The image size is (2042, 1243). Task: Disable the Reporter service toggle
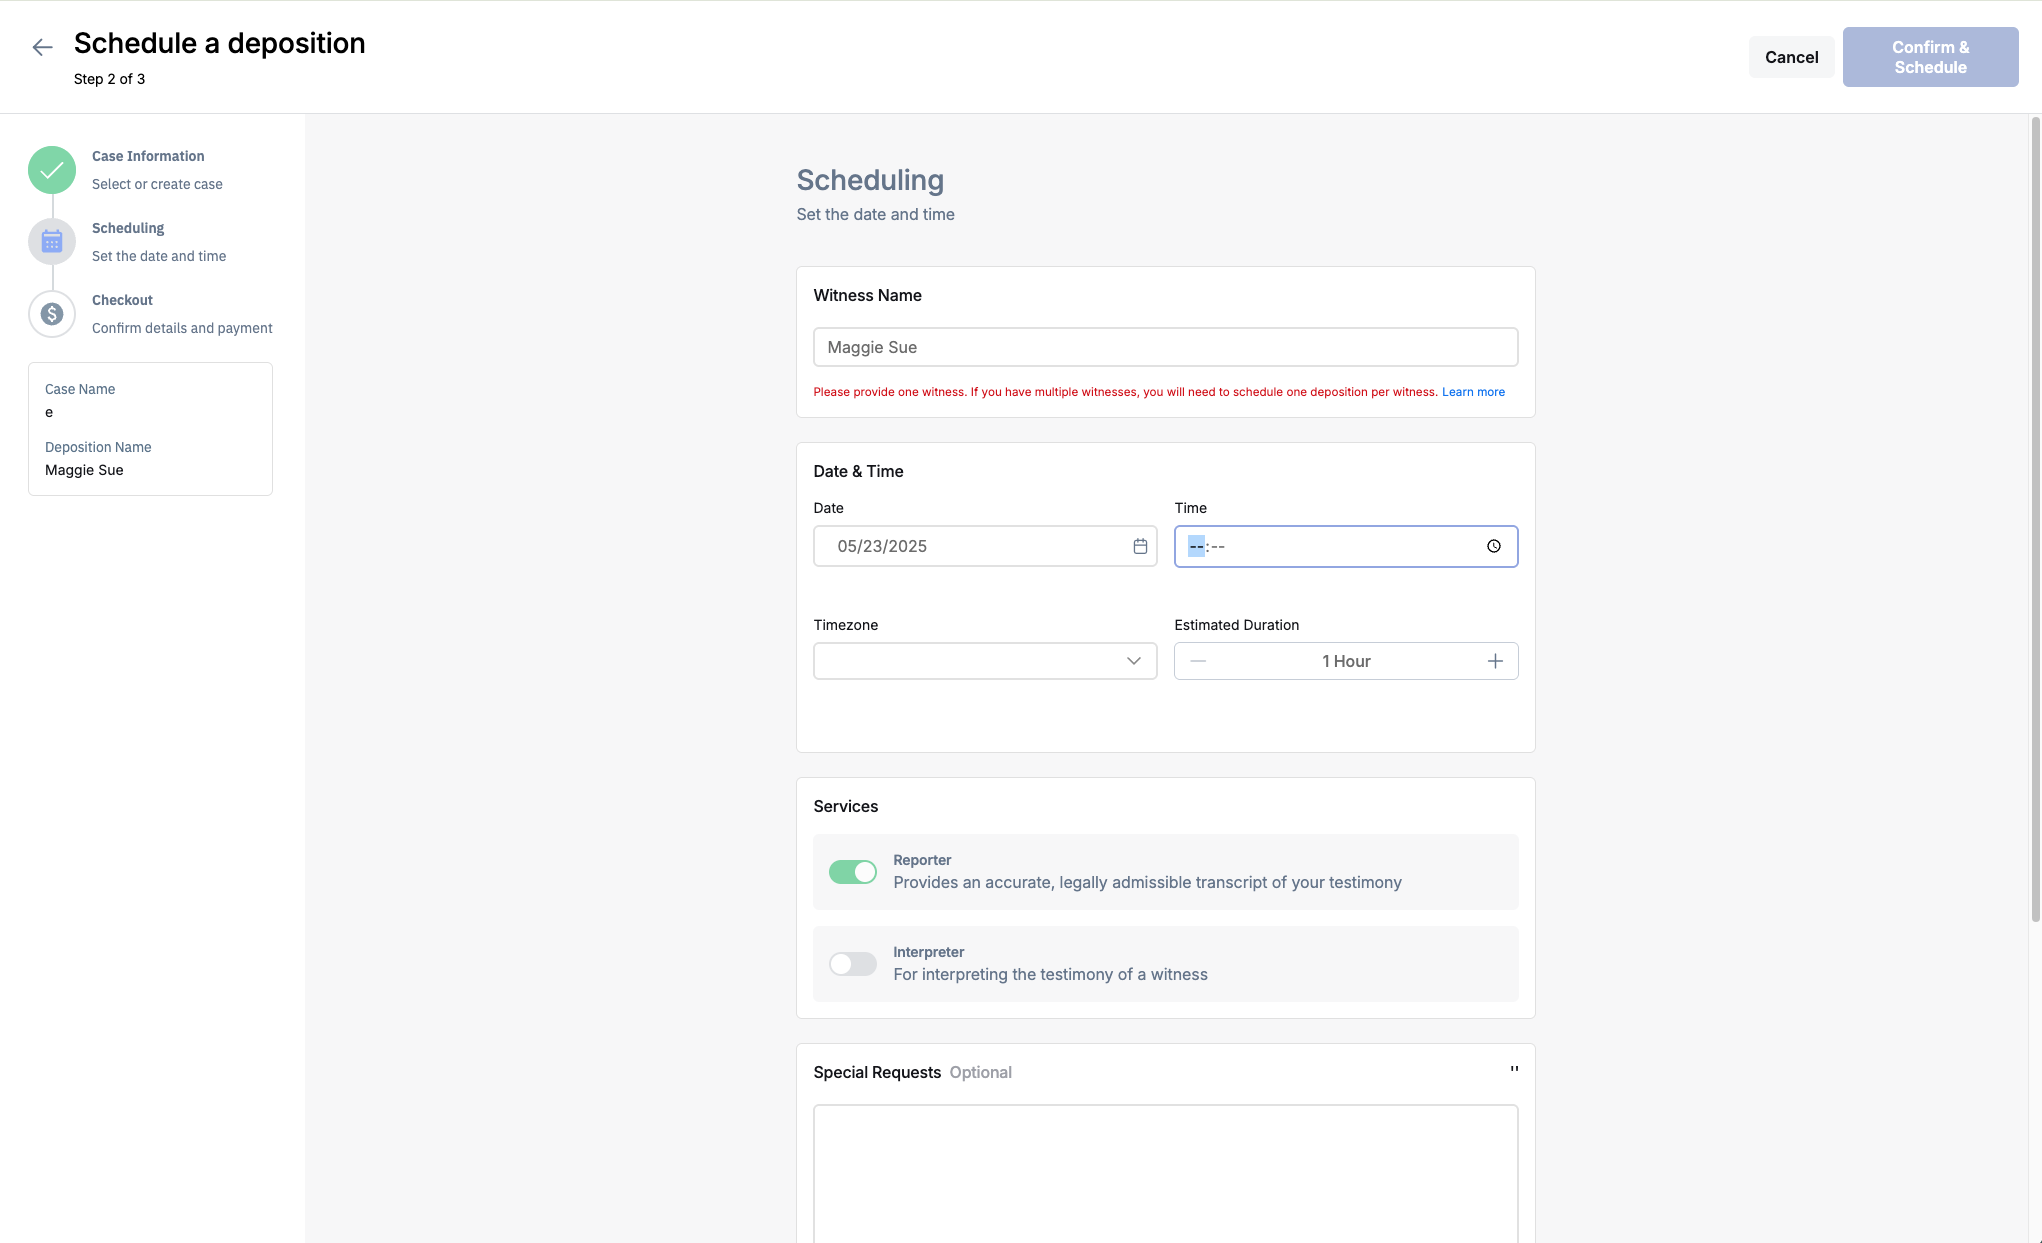(853, 872)
